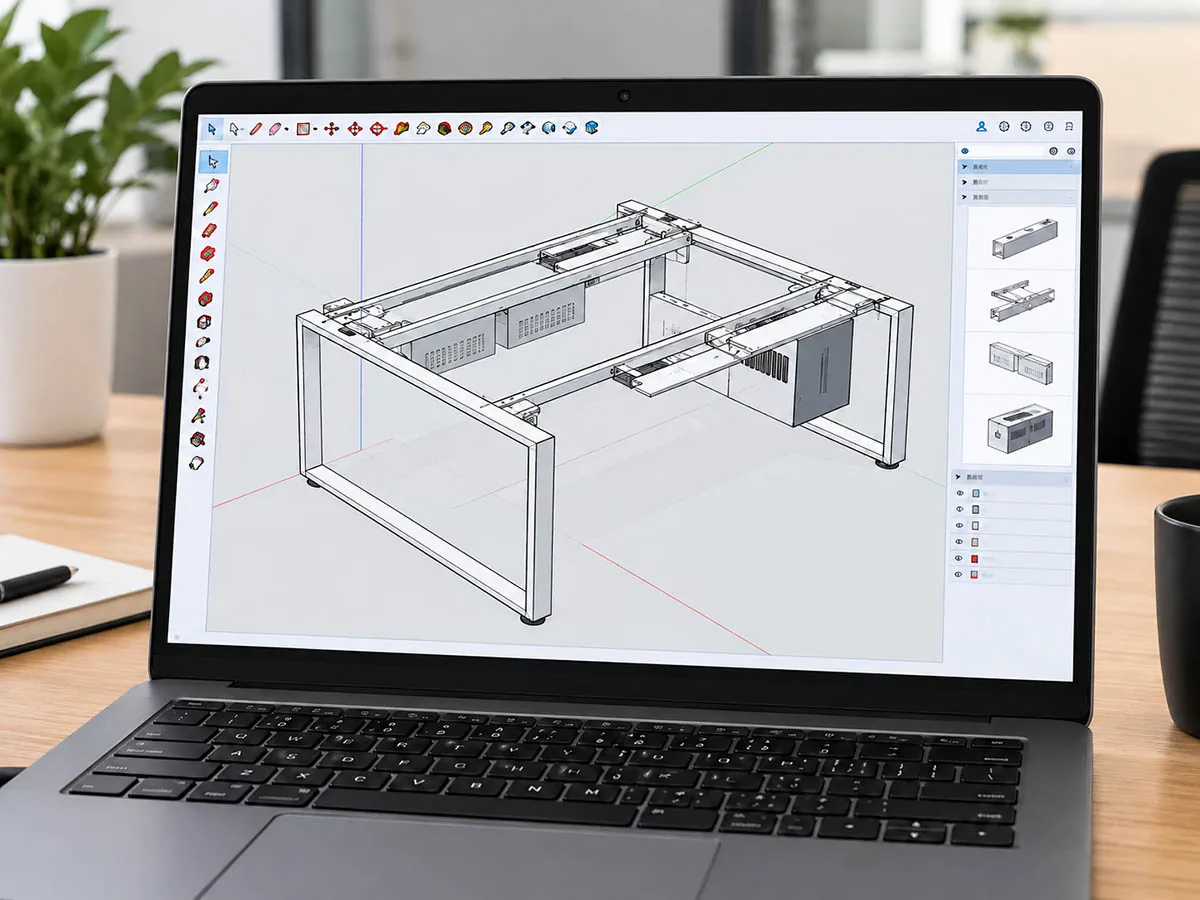
Task: Click the red and green icon in left toolbar
Action: tap(207, 252)
